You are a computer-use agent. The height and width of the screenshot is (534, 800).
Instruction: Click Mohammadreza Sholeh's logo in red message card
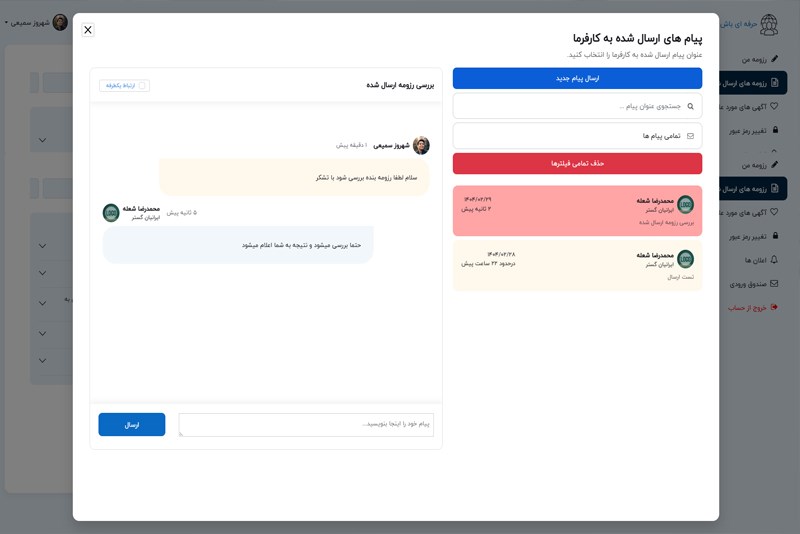coord(685,205)
